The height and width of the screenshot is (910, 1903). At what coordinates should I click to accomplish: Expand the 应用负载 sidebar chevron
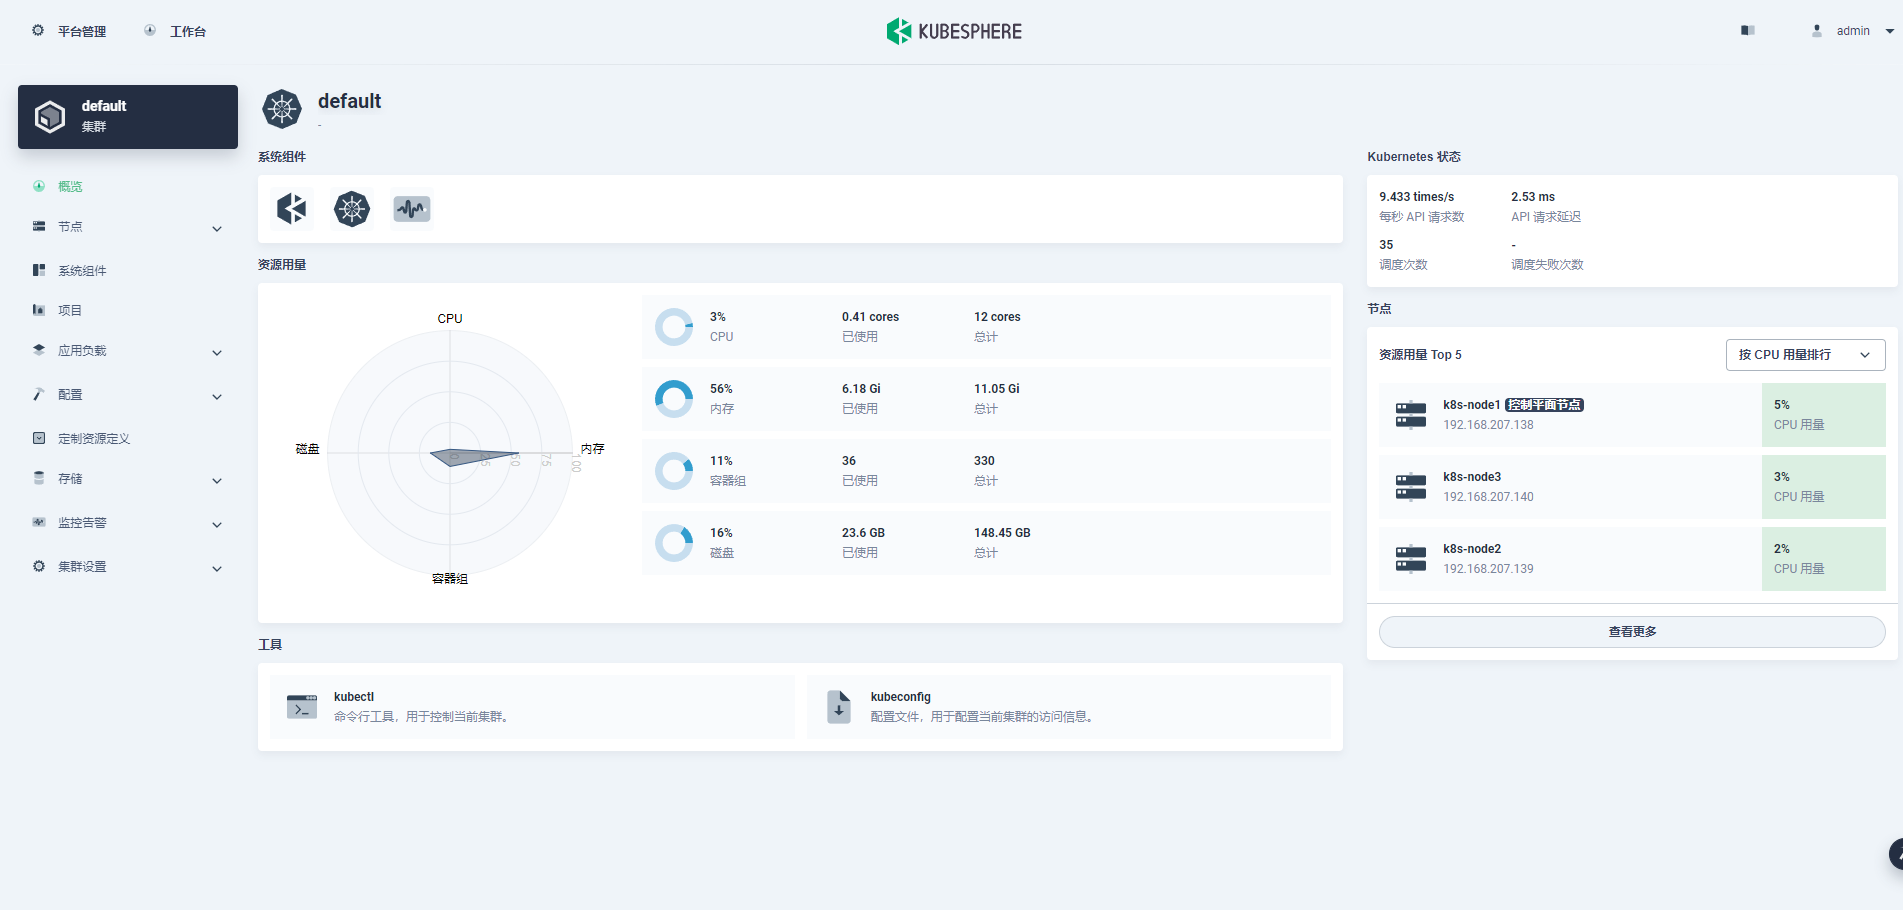pos(217,353)
